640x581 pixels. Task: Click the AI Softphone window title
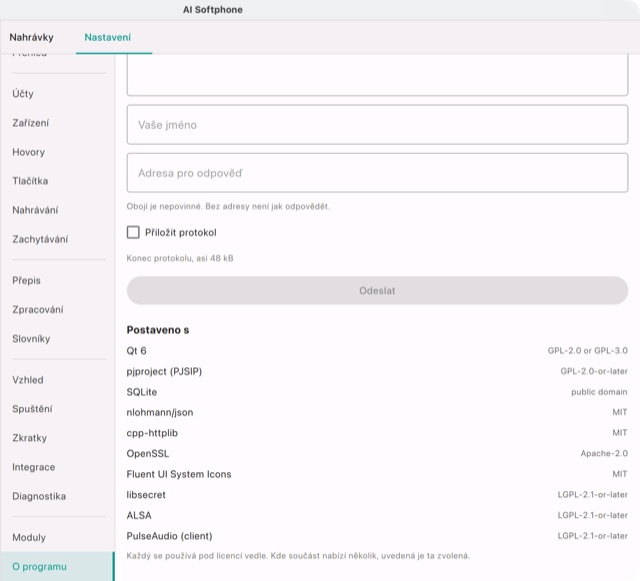coord(213,10)
